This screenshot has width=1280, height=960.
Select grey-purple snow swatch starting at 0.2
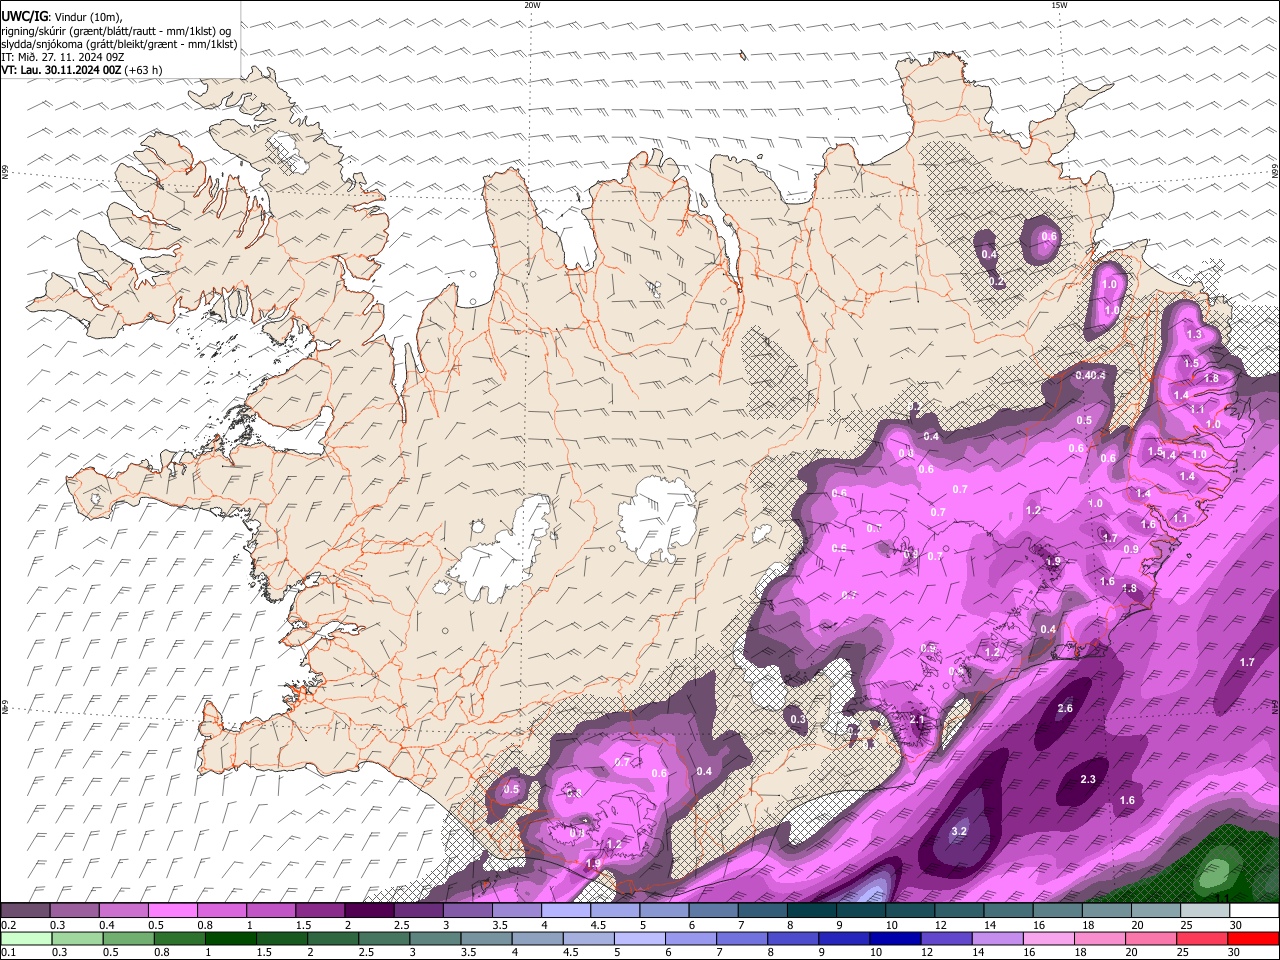[x=25, y=911]
